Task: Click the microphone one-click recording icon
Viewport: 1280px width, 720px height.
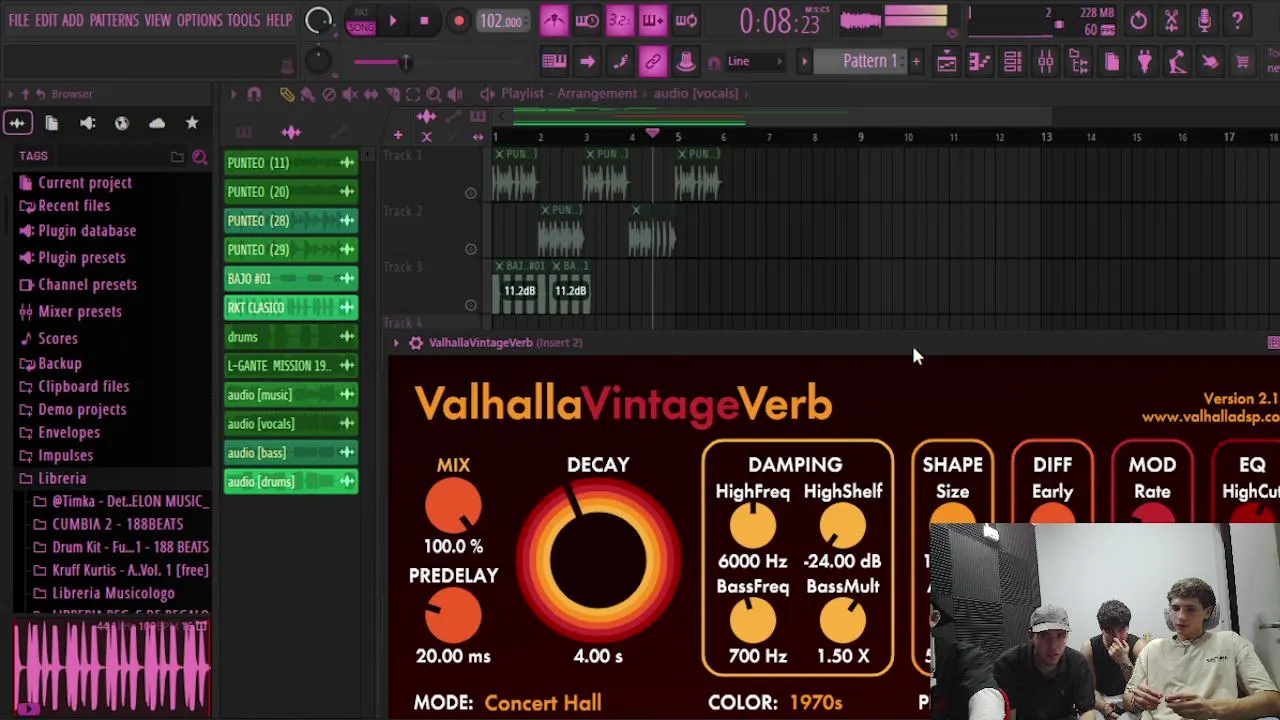Action: 1204,20
